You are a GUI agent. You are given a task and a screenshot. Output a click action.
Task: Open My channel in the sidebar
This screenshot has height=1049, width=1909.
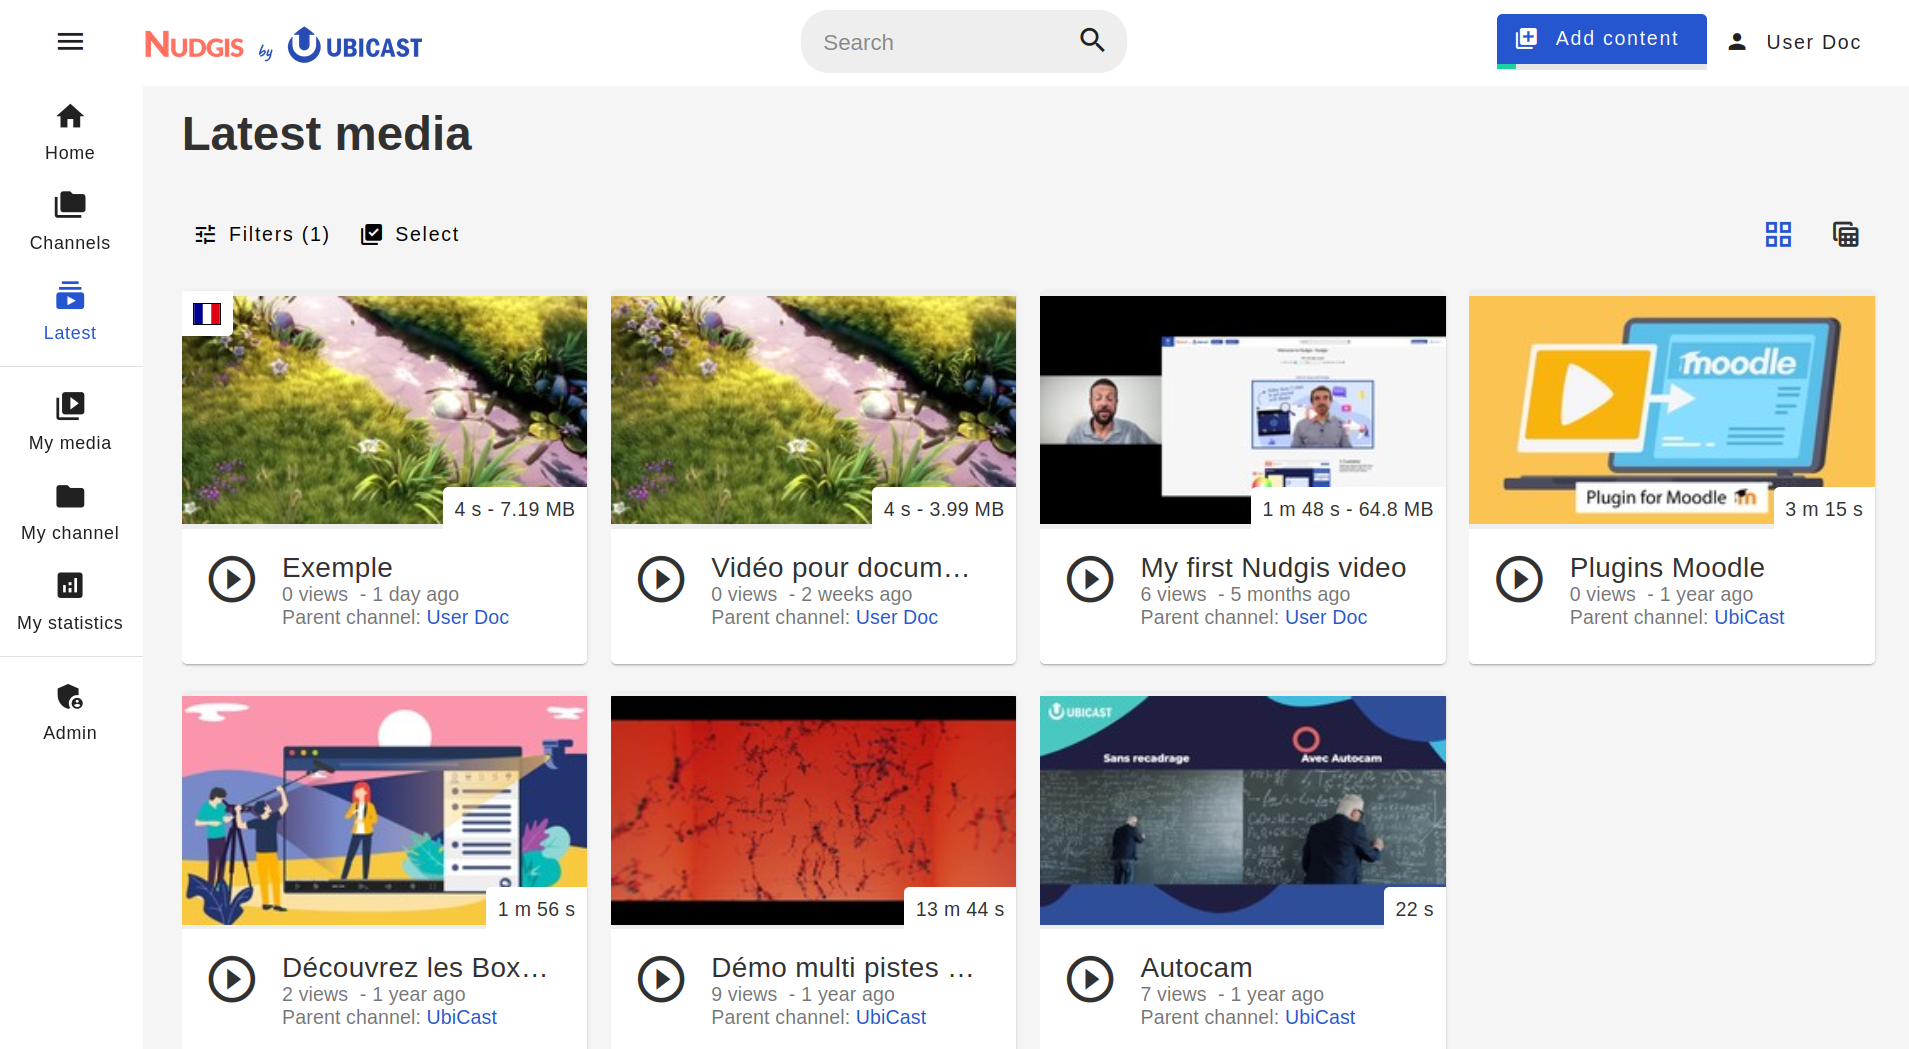[x=70, y=512]
